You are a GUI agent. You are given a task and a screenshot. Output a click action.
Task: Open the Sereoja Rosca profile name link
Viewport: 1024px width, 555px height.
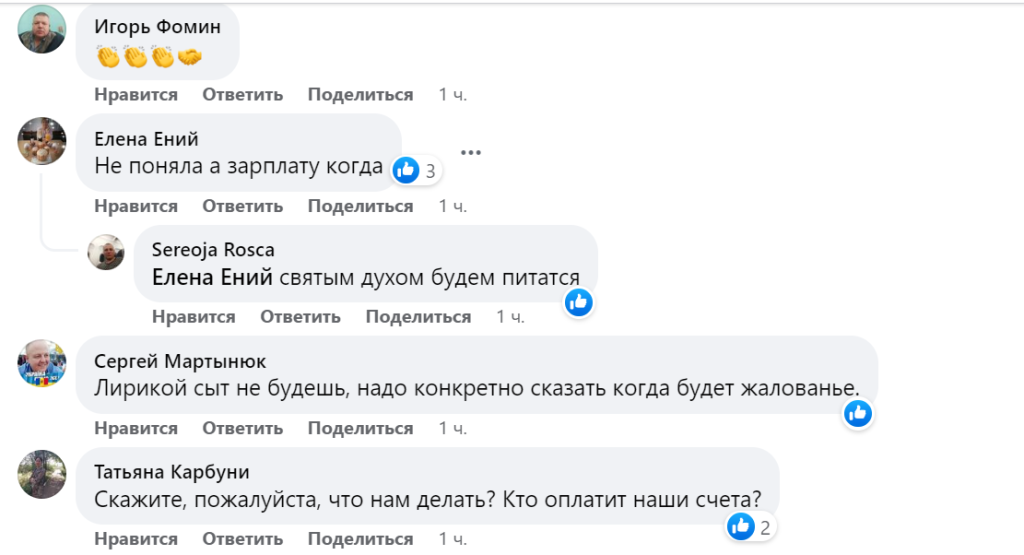click(x=213, y=250)
